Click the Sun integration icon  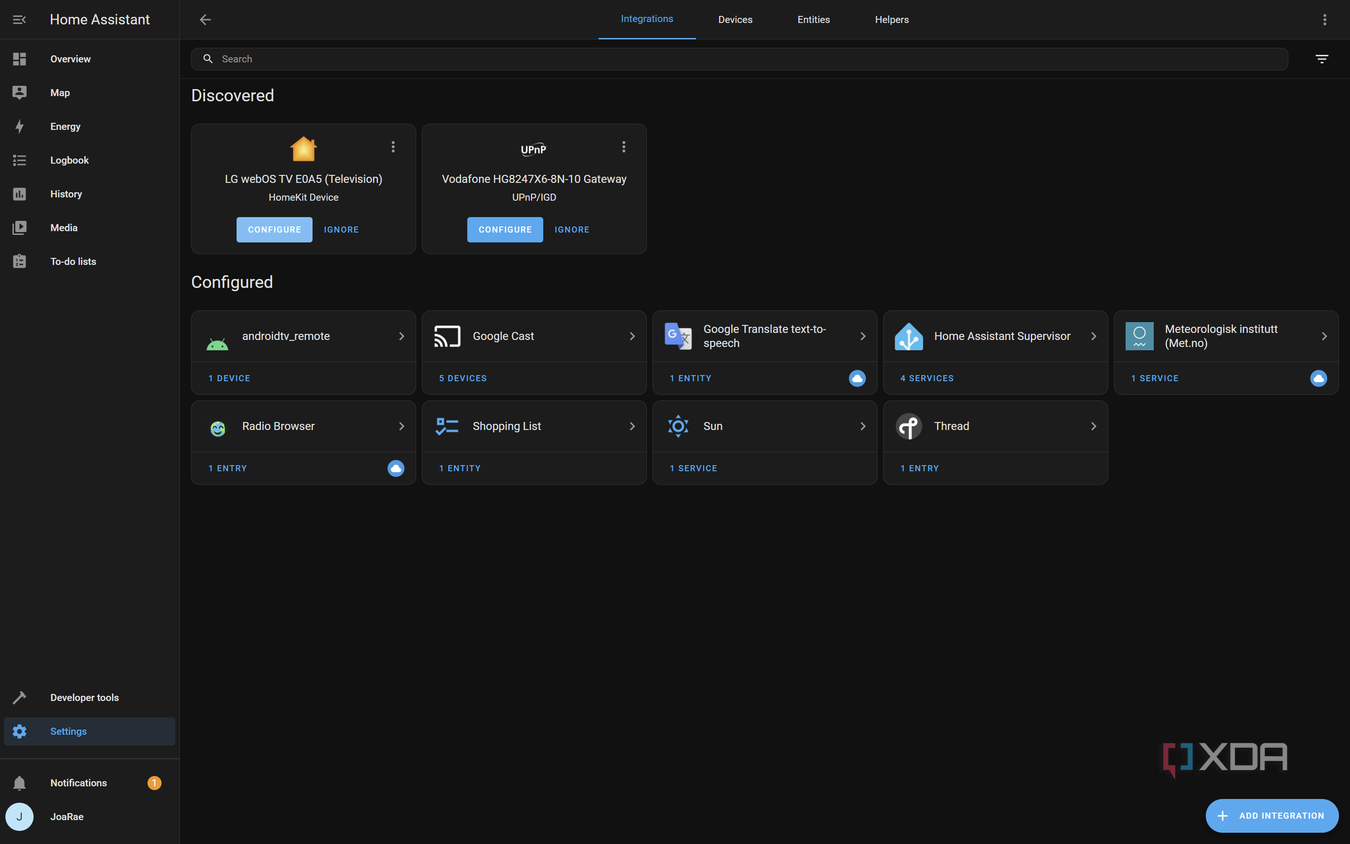point(678,426)
